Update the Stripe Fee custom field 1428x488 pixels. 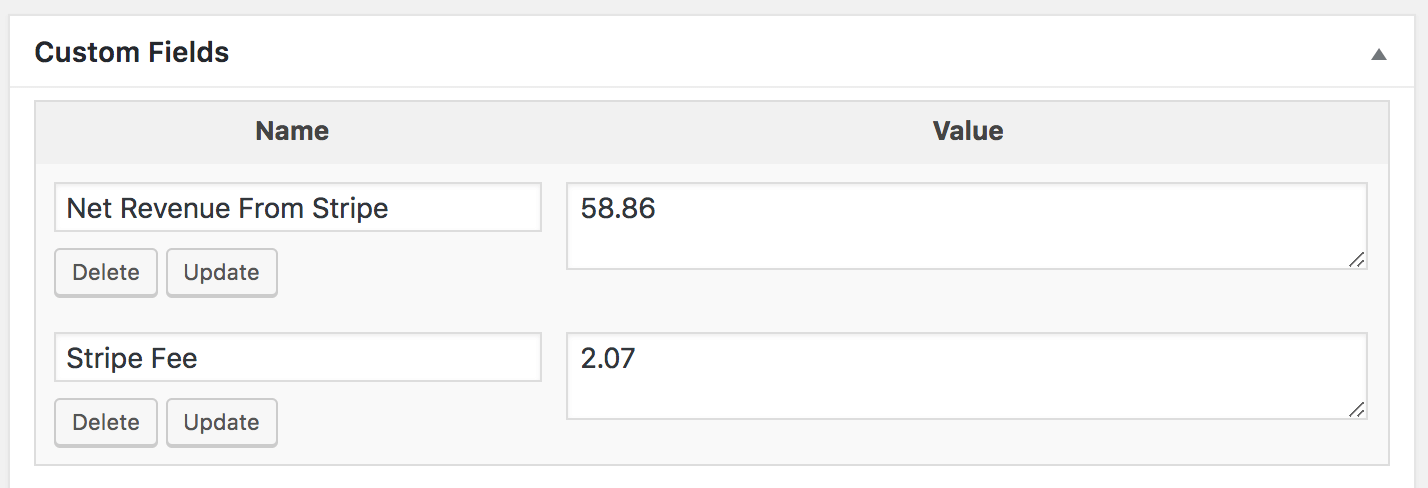click(221, 422)
